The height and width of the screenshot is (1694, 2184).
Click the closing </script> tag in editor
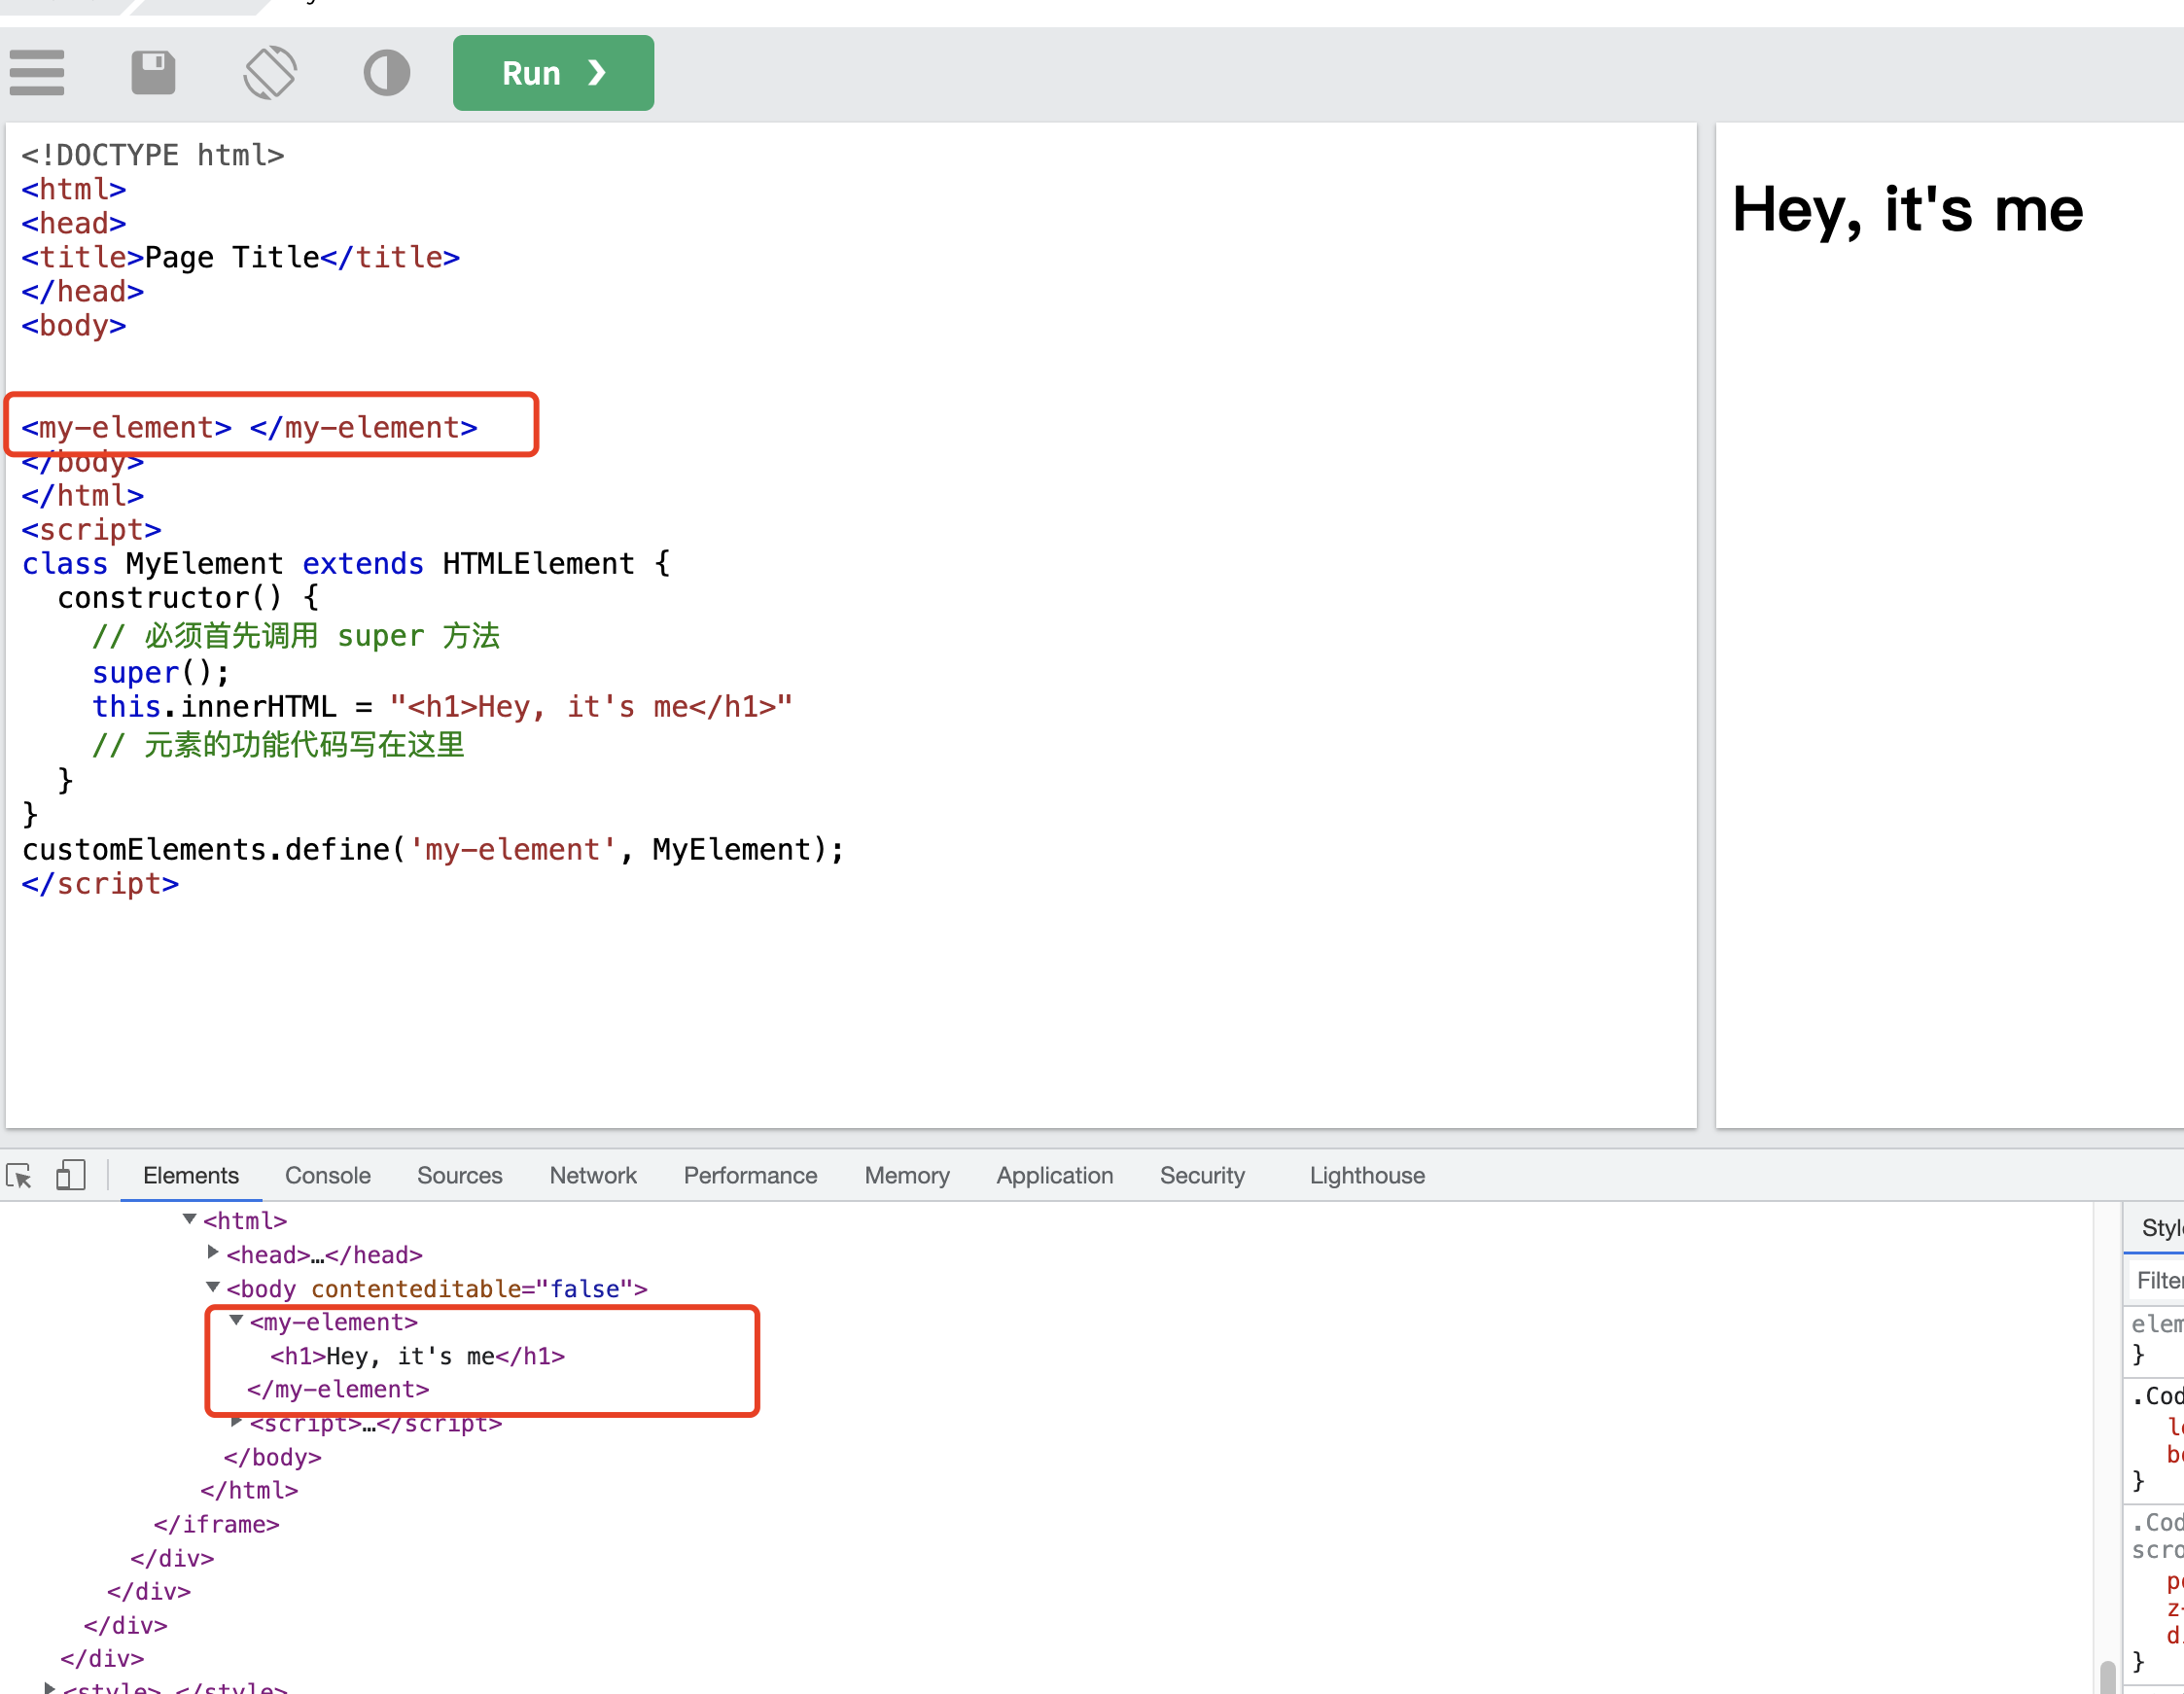(100, 883)
